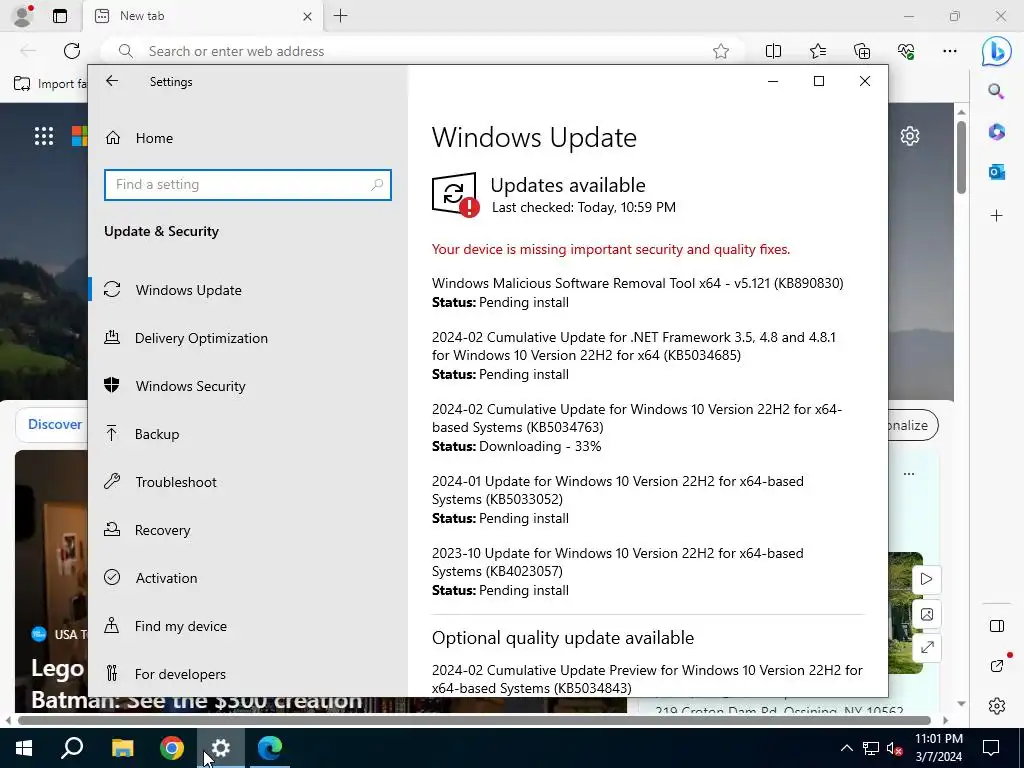Click Import favorites bar item
The image size is (1024, 768).
(50, 84)
